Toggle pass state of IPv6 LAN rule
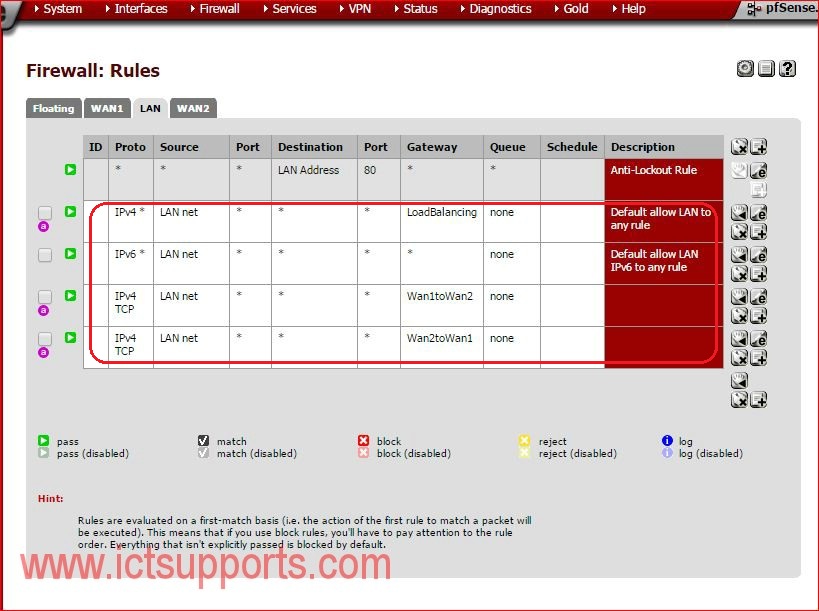 pyautogui.click(x=71, y=253)
